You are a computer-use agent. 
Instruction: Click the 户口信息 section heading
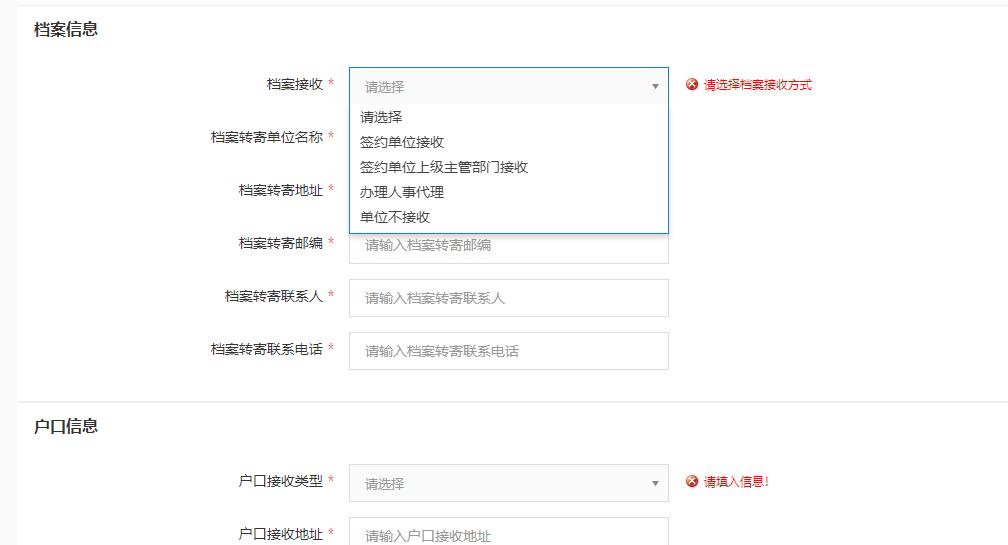66,426
